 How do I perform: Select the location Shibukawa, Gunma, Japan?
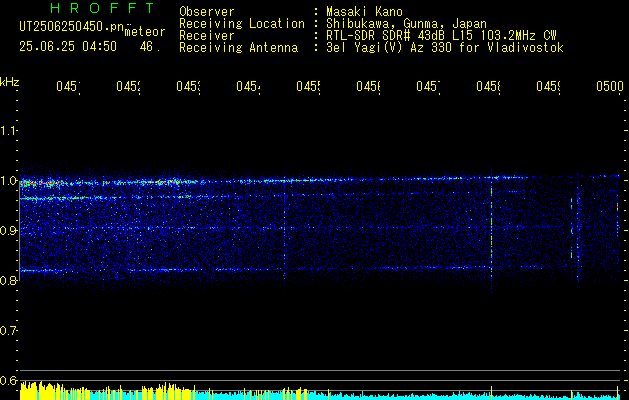406,24
